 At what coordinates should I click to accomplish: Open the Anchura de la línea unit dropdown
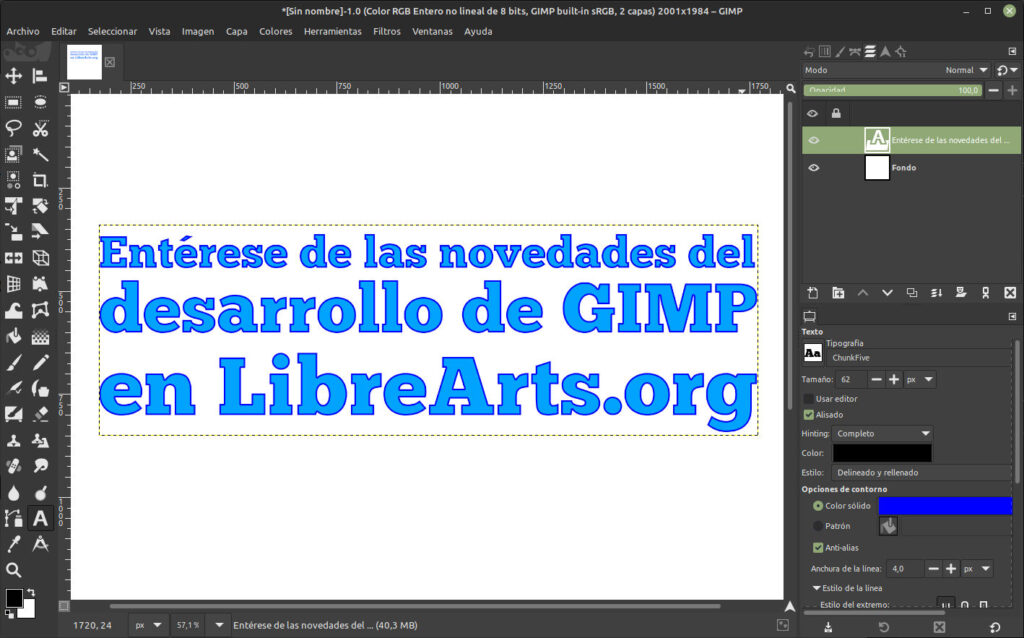click(x=977, y=569)
